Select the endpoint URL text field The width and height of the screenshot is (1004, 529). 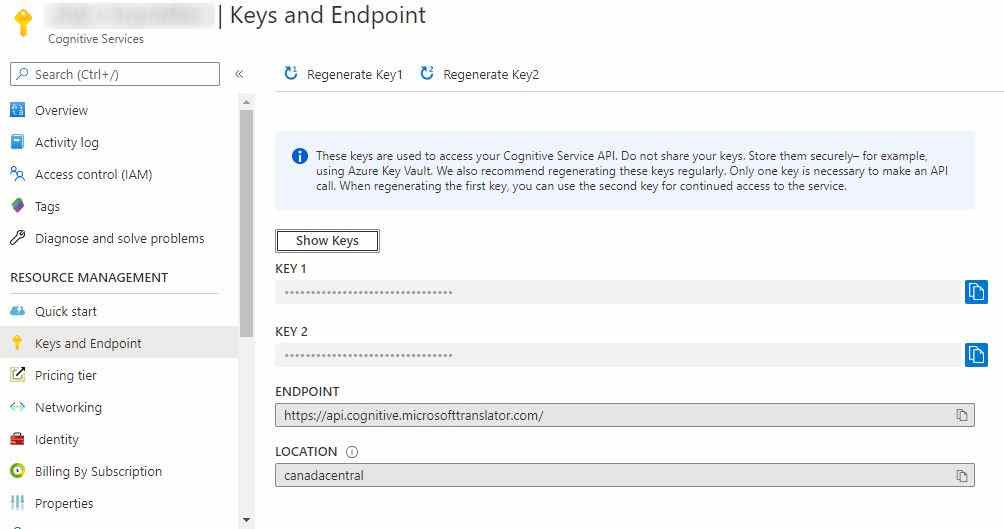coord(625,415)
